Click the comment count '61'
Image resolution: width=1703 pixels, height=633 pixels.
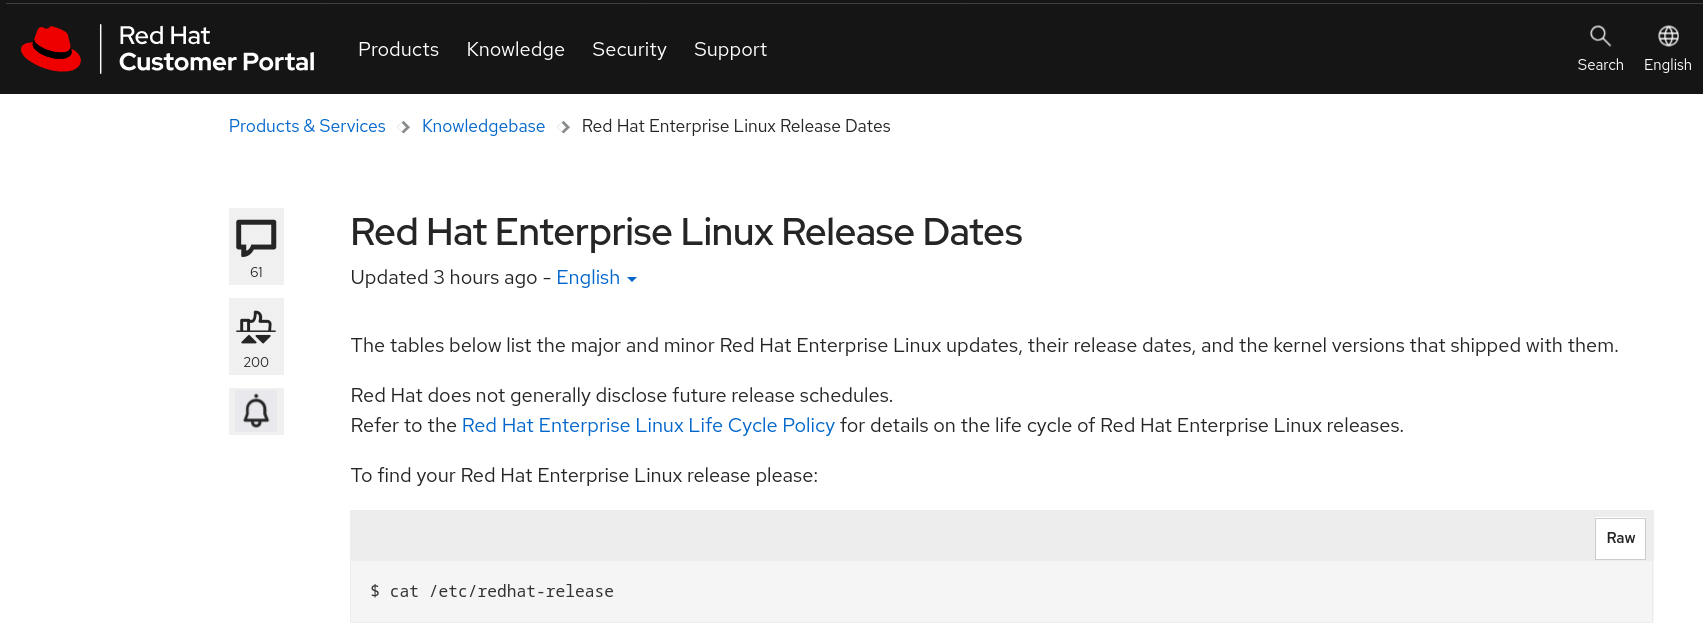256,272
